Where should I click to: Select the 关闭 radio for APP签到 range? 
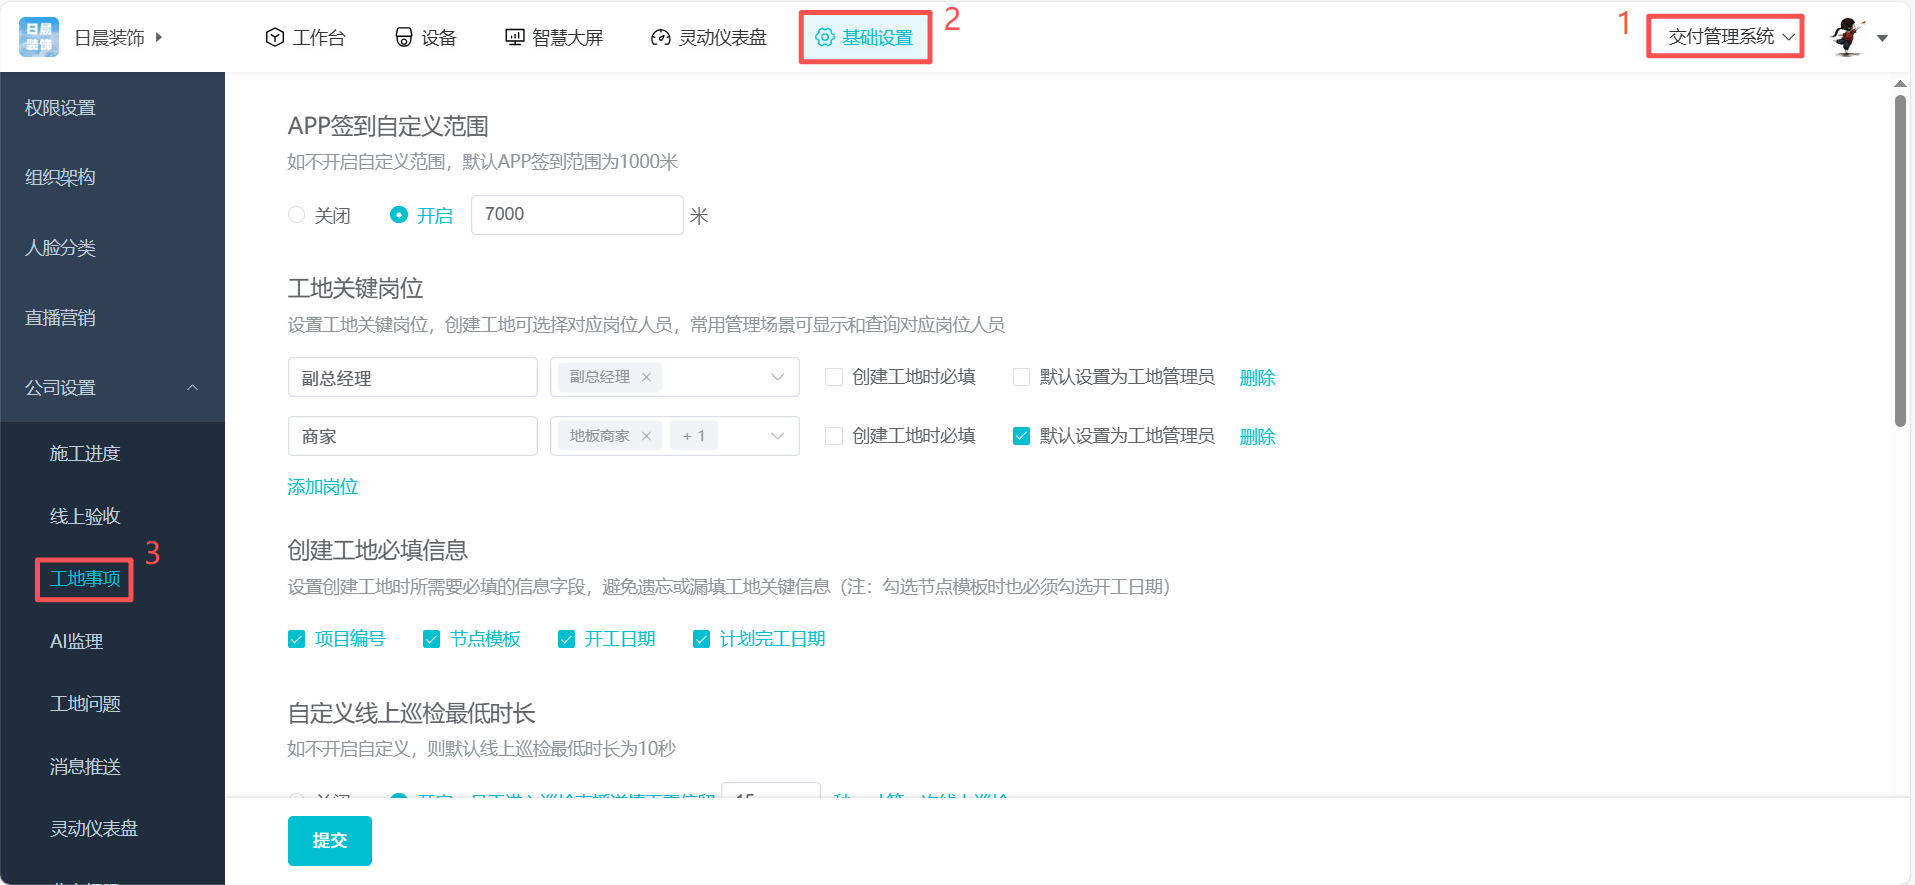[x=296, y=215]
